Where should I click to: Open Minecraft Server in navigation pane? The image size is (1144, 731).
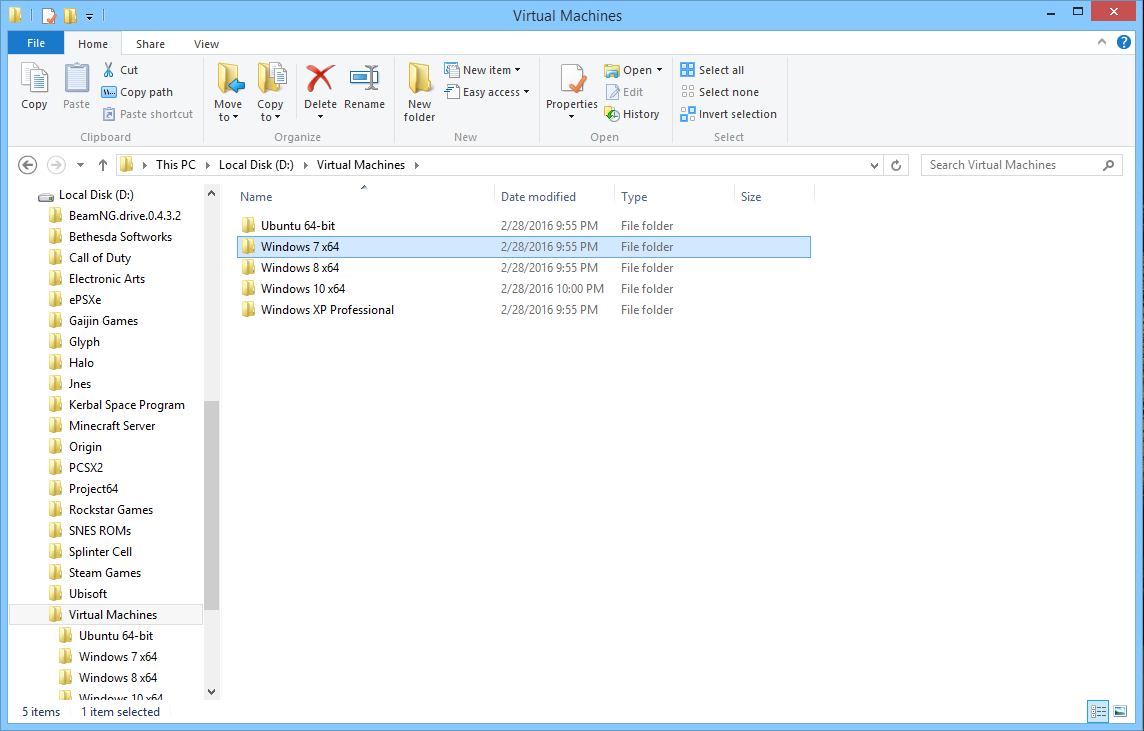(112, 426)
